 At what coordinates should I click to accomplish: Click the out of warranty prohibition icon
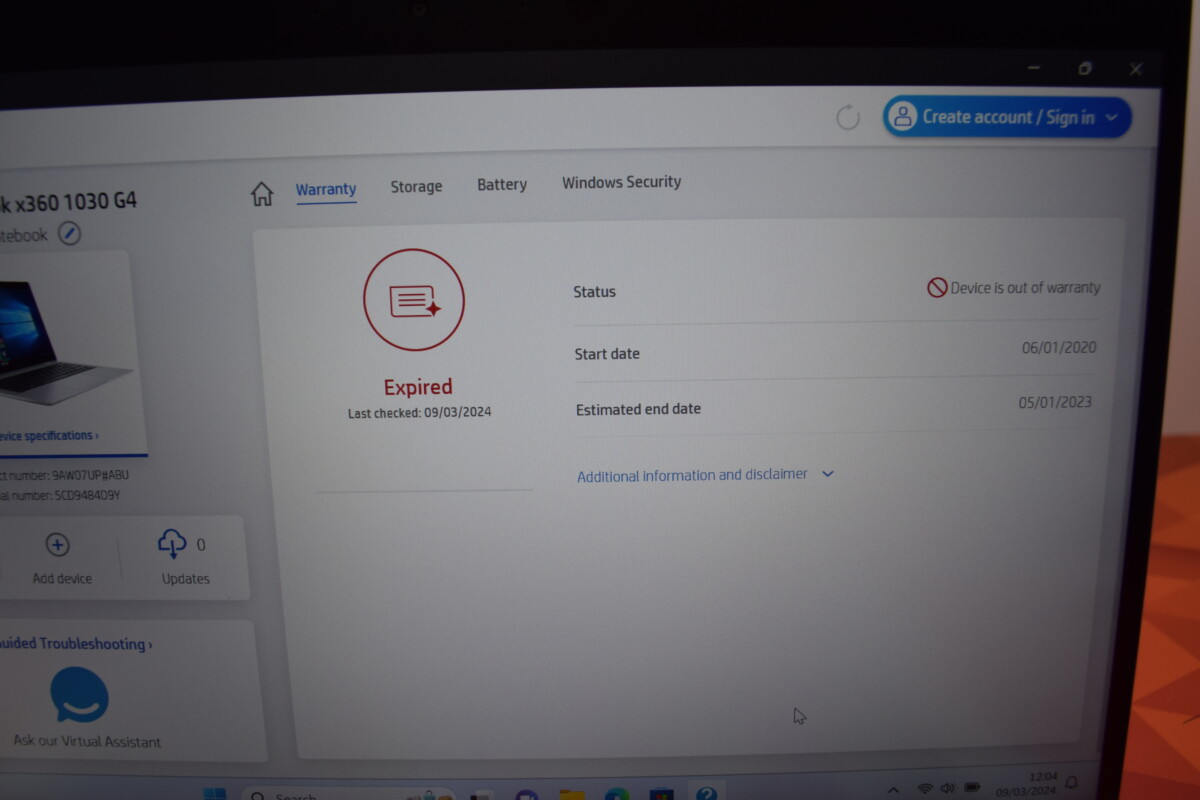point(937,288)
